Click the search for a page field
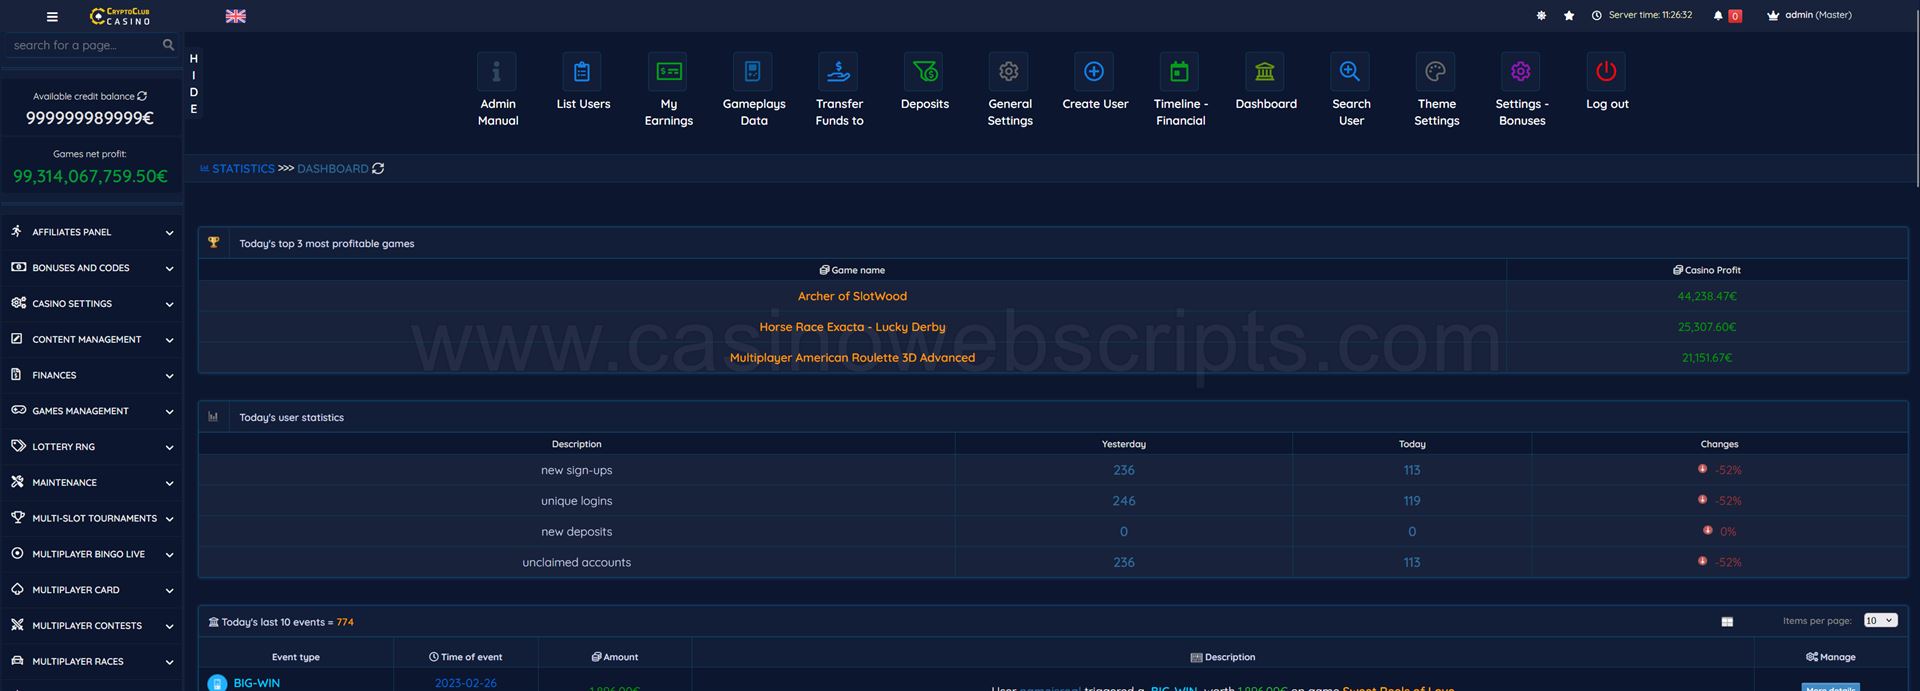The height and width of the screenshot is (691, 1920). [x=85, y=46]
